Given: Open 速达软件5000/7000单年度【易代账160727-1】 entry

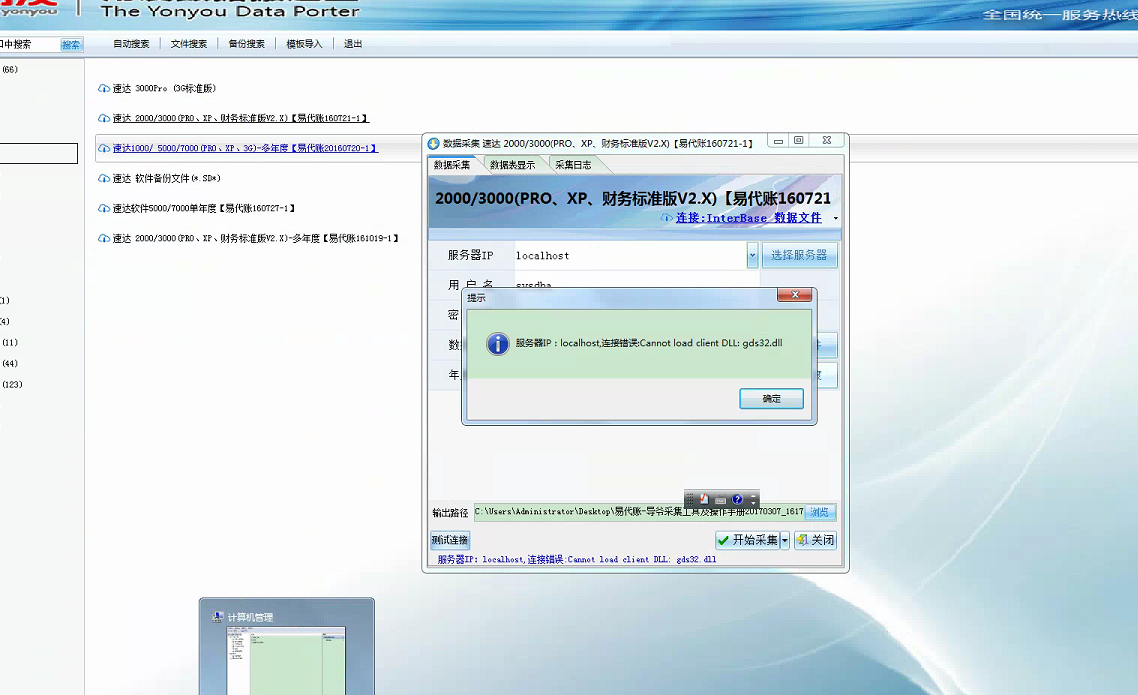Looking at the screenshot, I should click(x=203, y=208).
